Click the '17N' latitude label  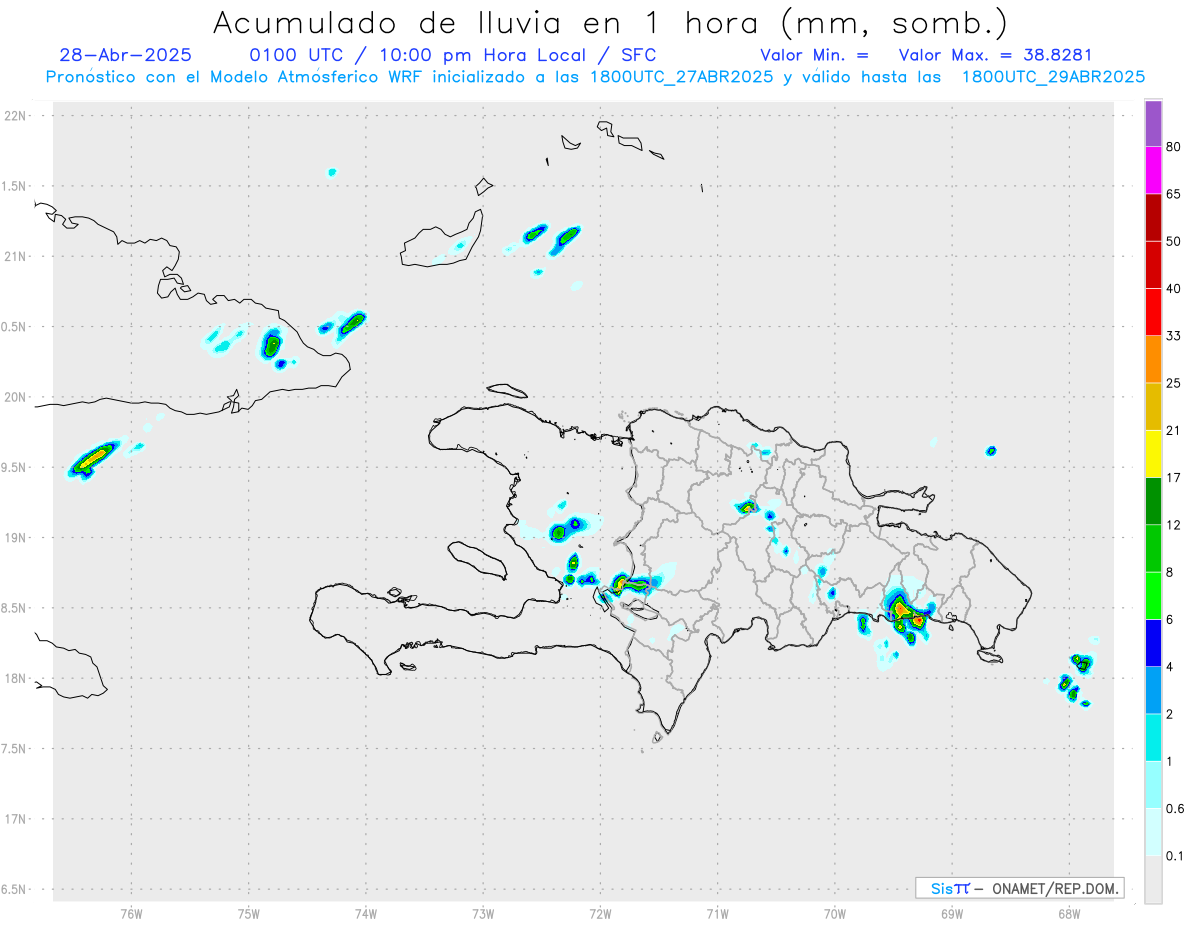click(x=17, y=819)
